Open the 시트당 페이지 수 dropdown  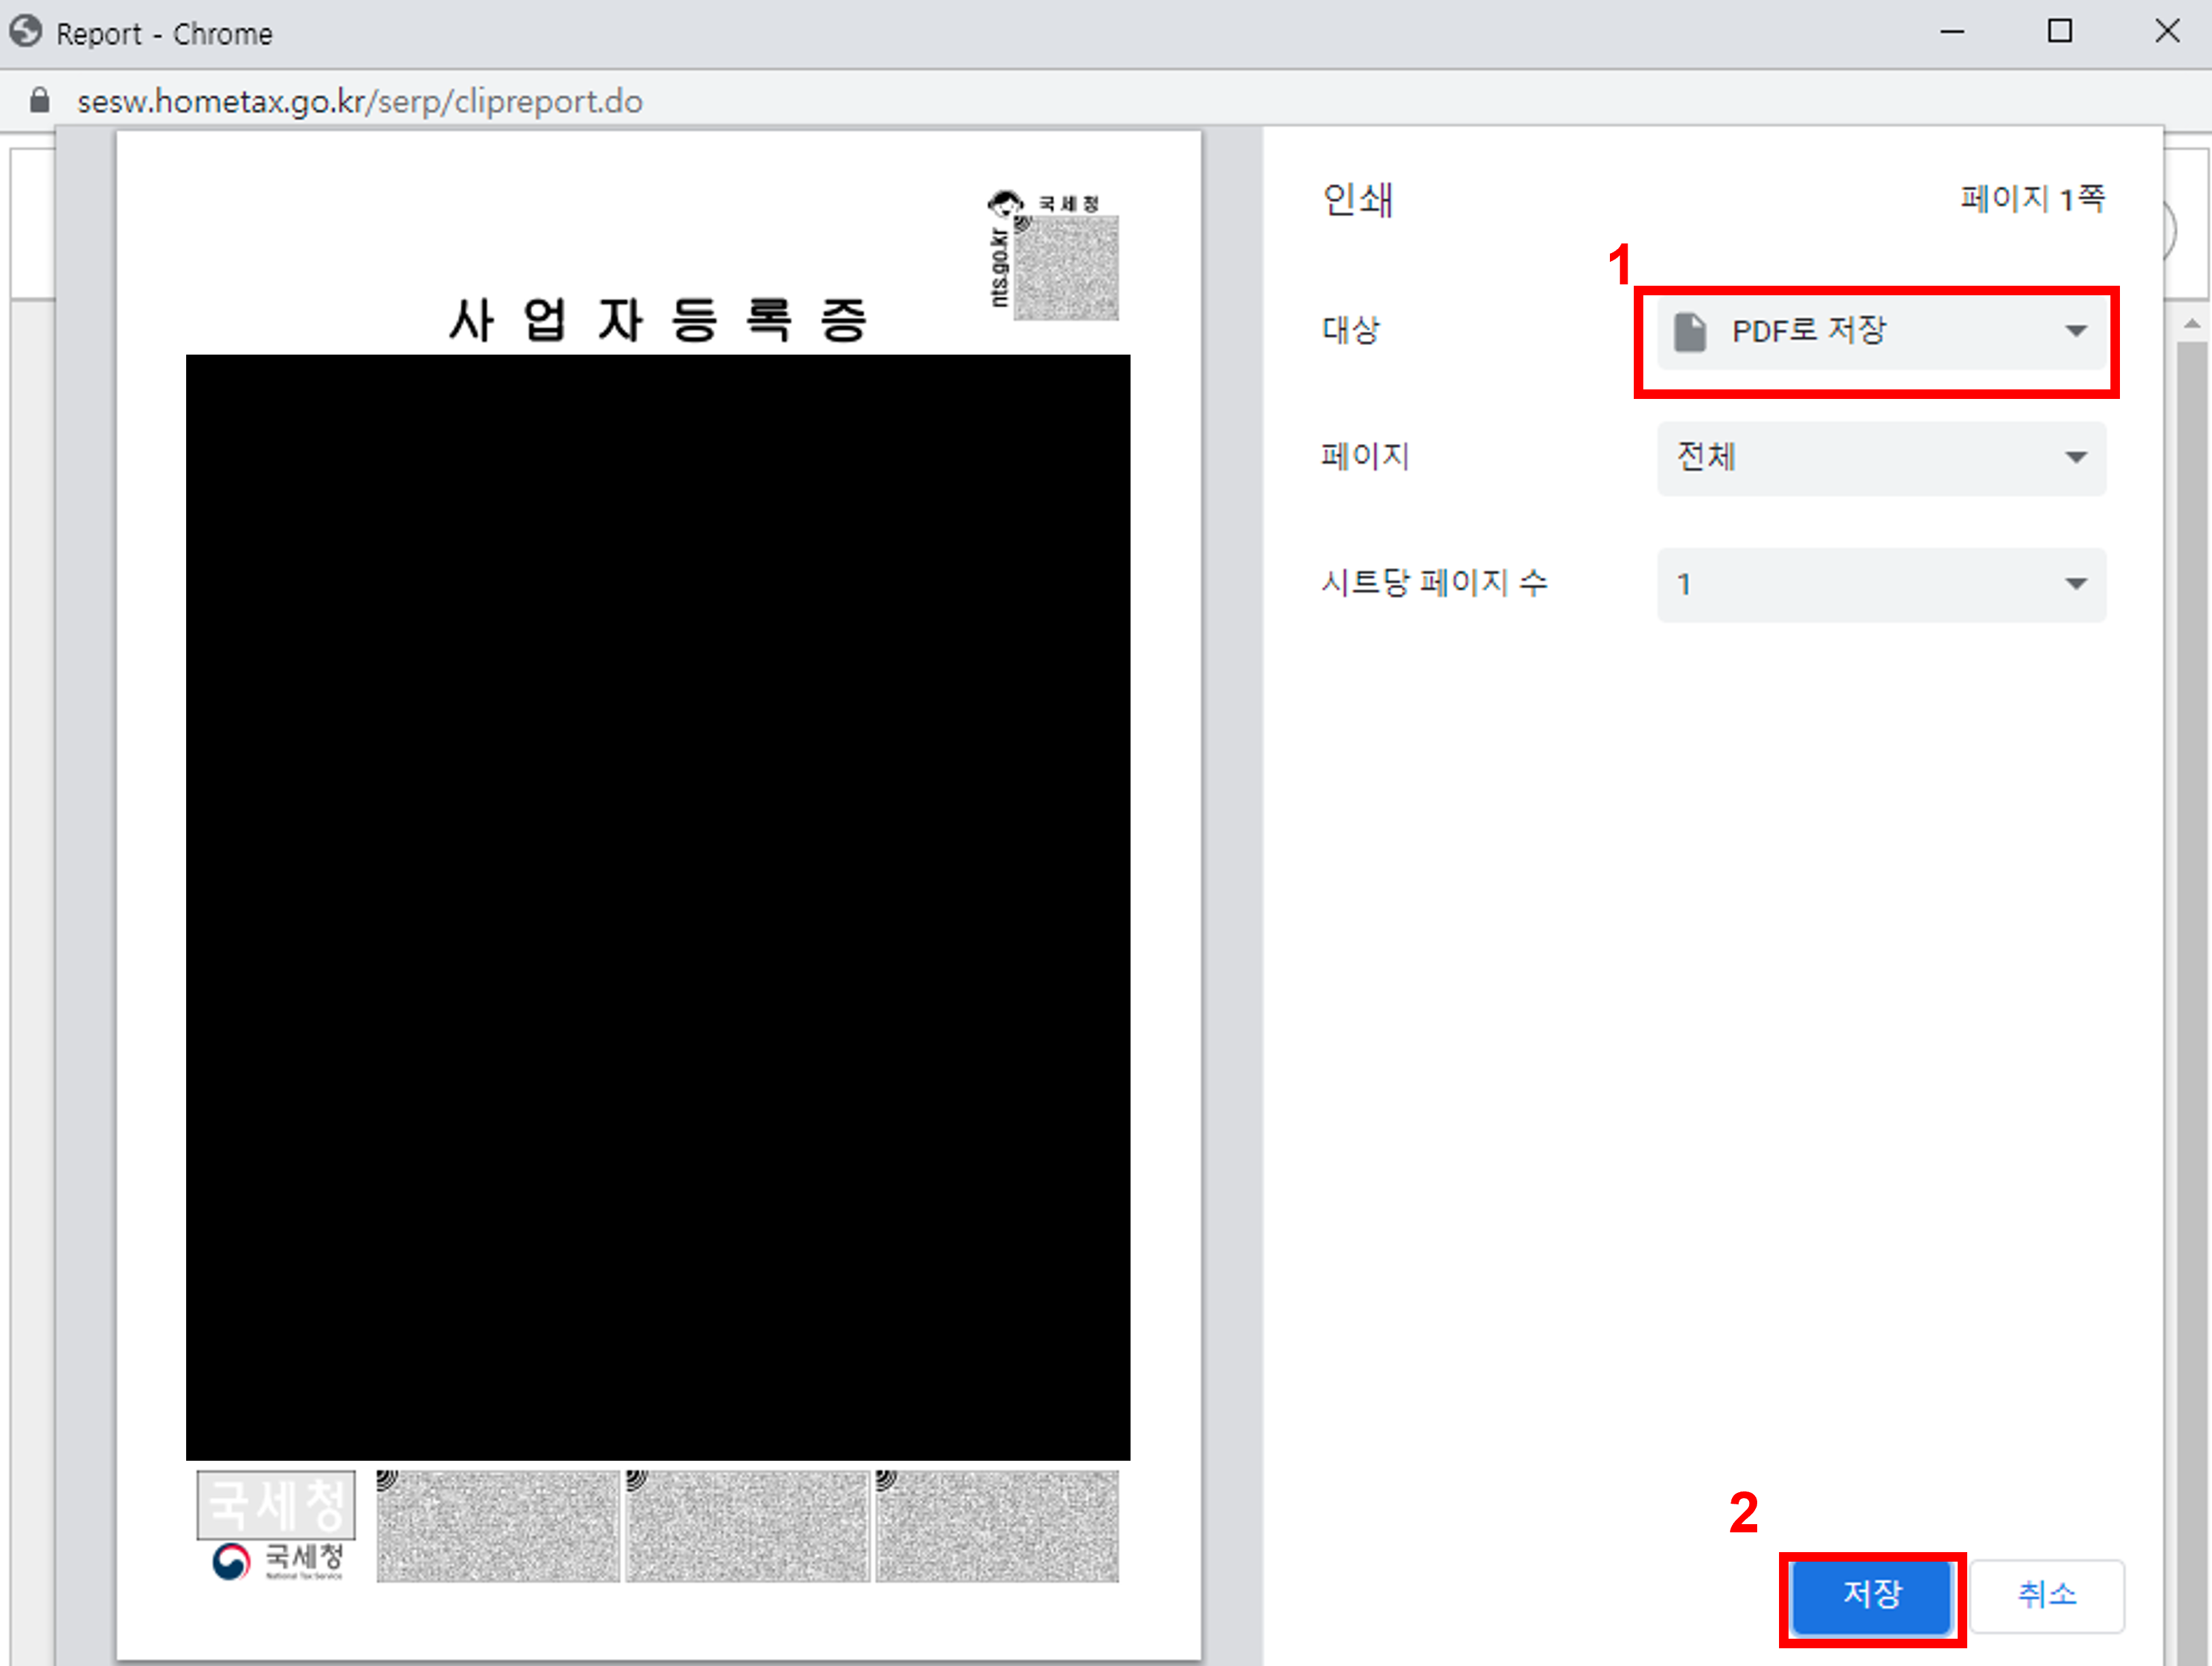pos(1880,585)
